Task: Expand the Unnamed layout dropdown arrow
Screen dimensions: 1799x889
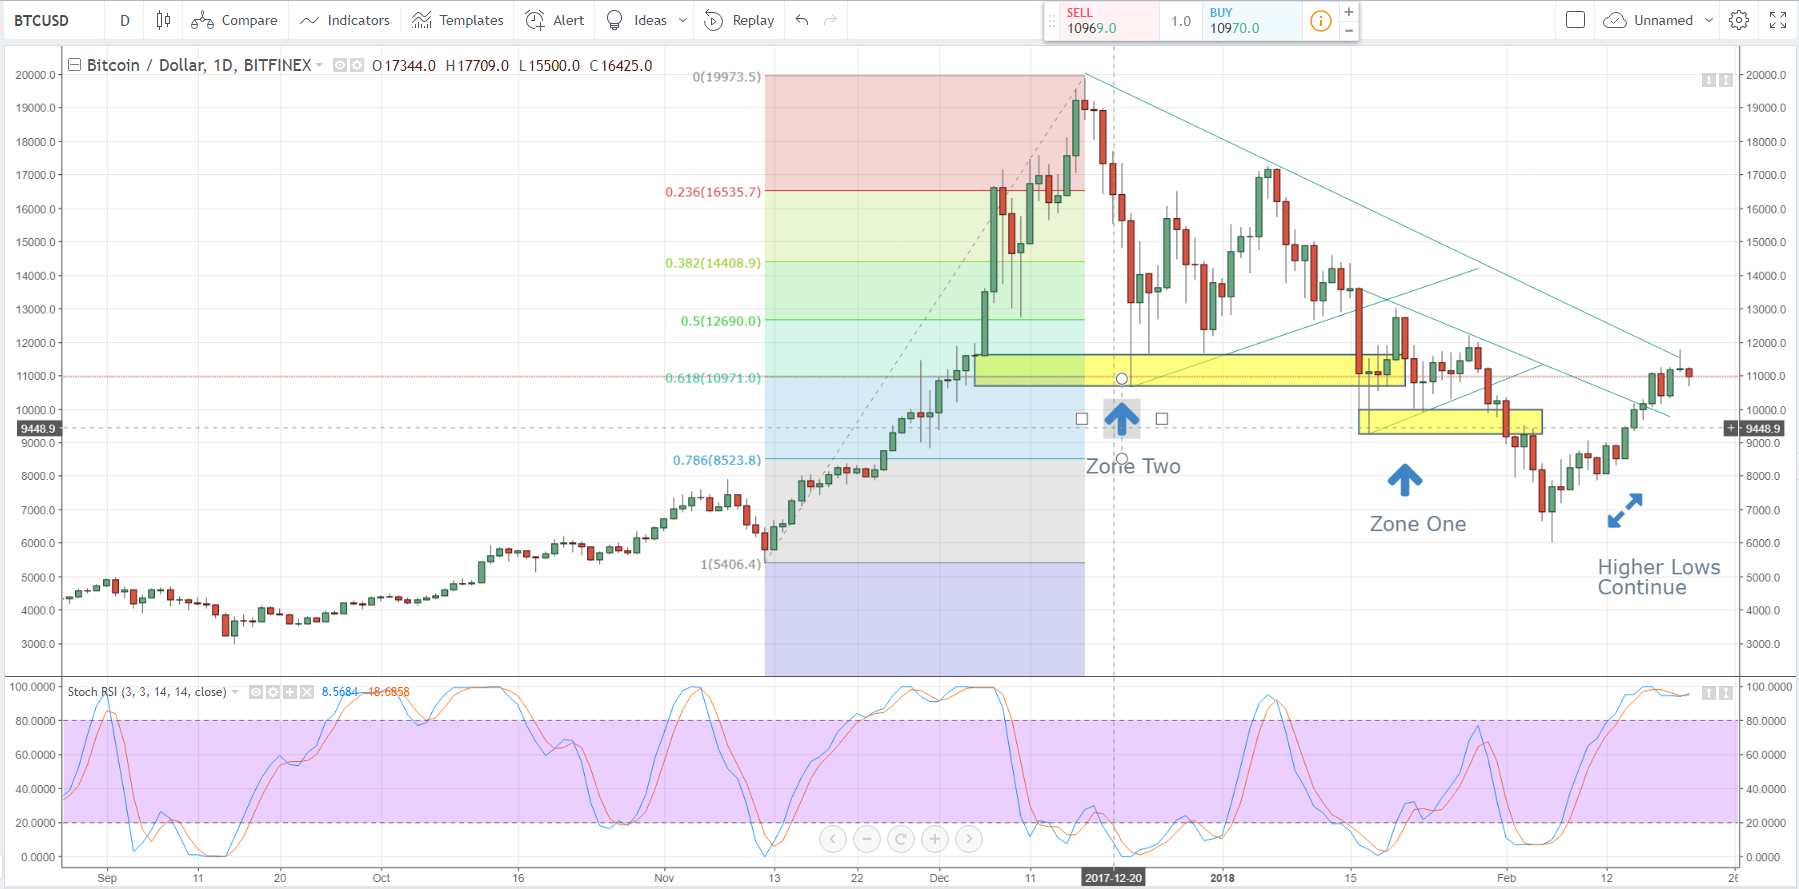Action: (x=1709, y=20)
